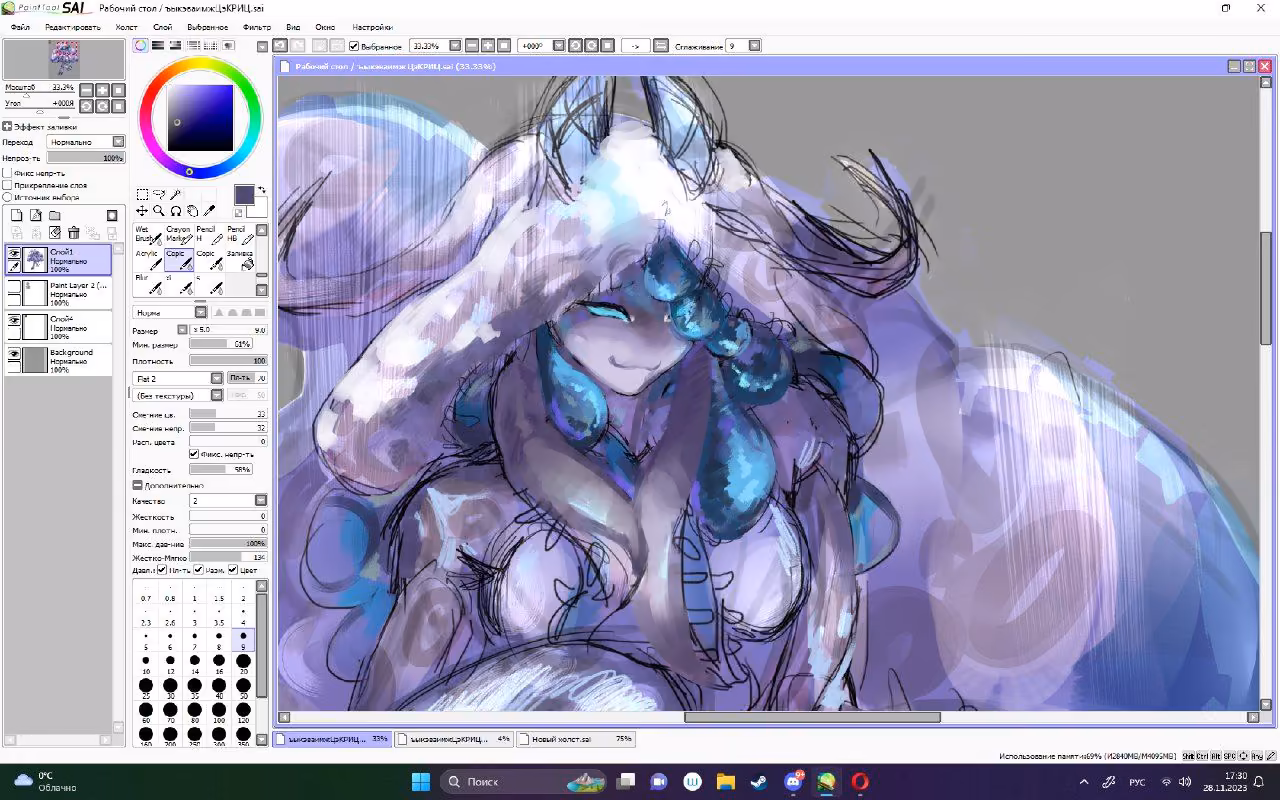Switch to the Новый холст.sai document tab
This screenshot has height=800, width=1280.
pyautogui.click(x=577, y=739)
